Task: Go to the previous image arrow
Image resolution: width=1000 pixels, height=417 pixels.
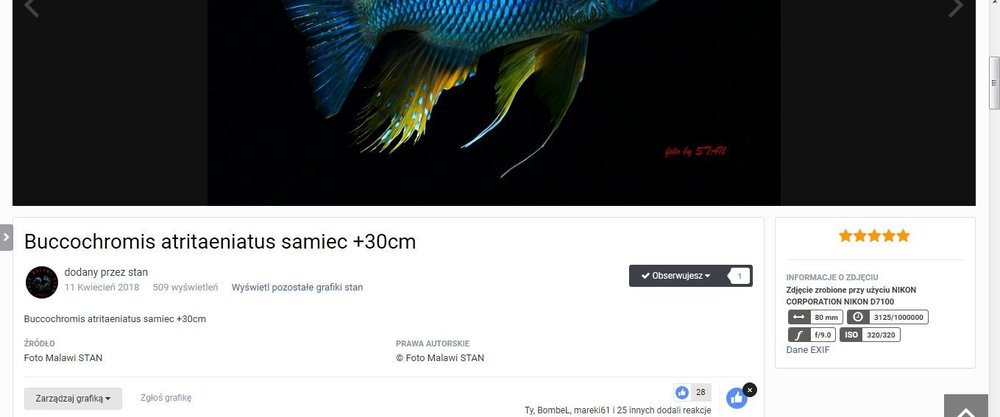Action: coord(32,8)
